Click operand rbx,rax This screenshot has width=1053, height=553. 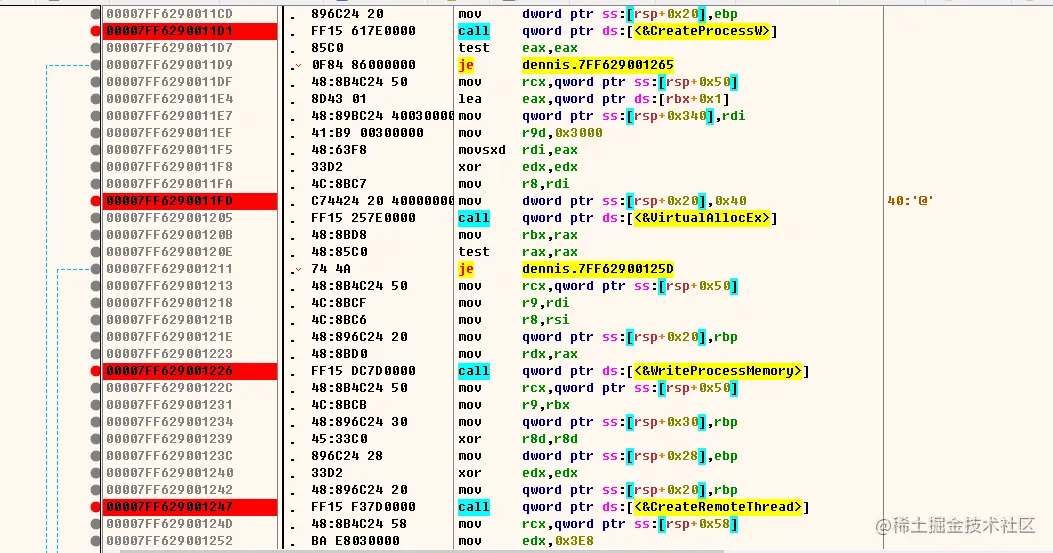550,235
